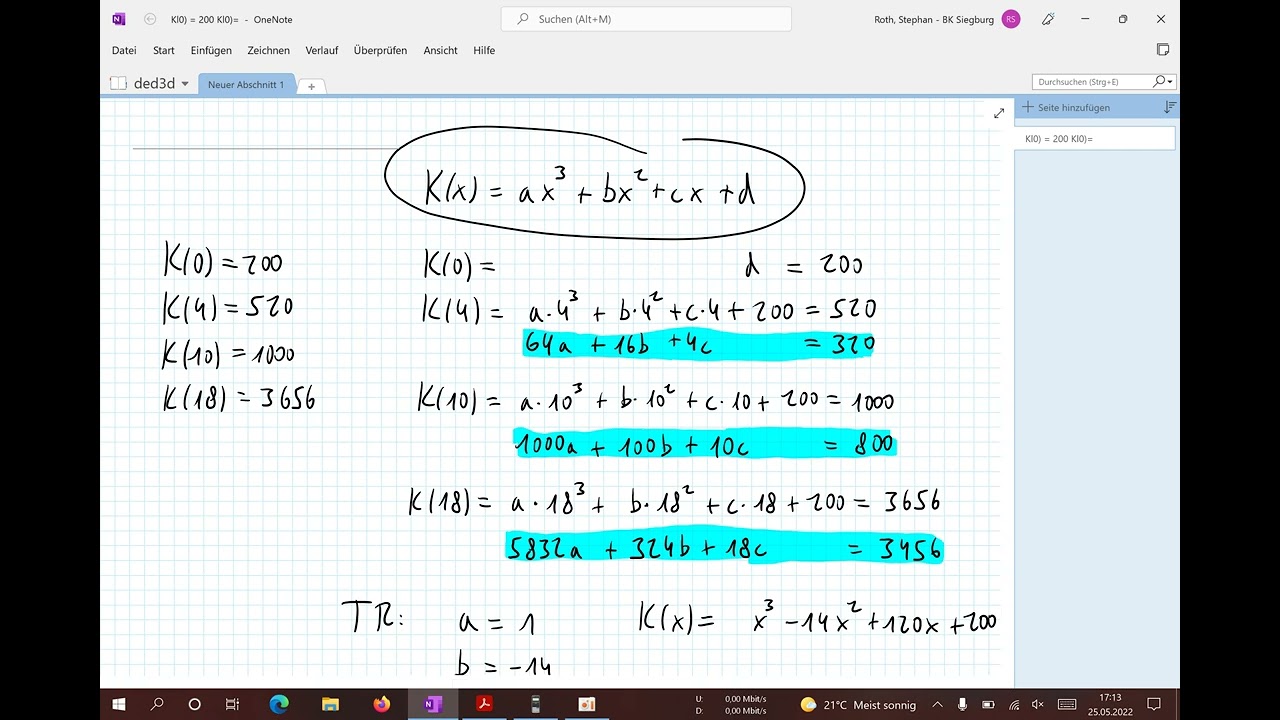The image size is (1280, 720).
Task: Add a new section with the plus tab
Action: [311, 86]
